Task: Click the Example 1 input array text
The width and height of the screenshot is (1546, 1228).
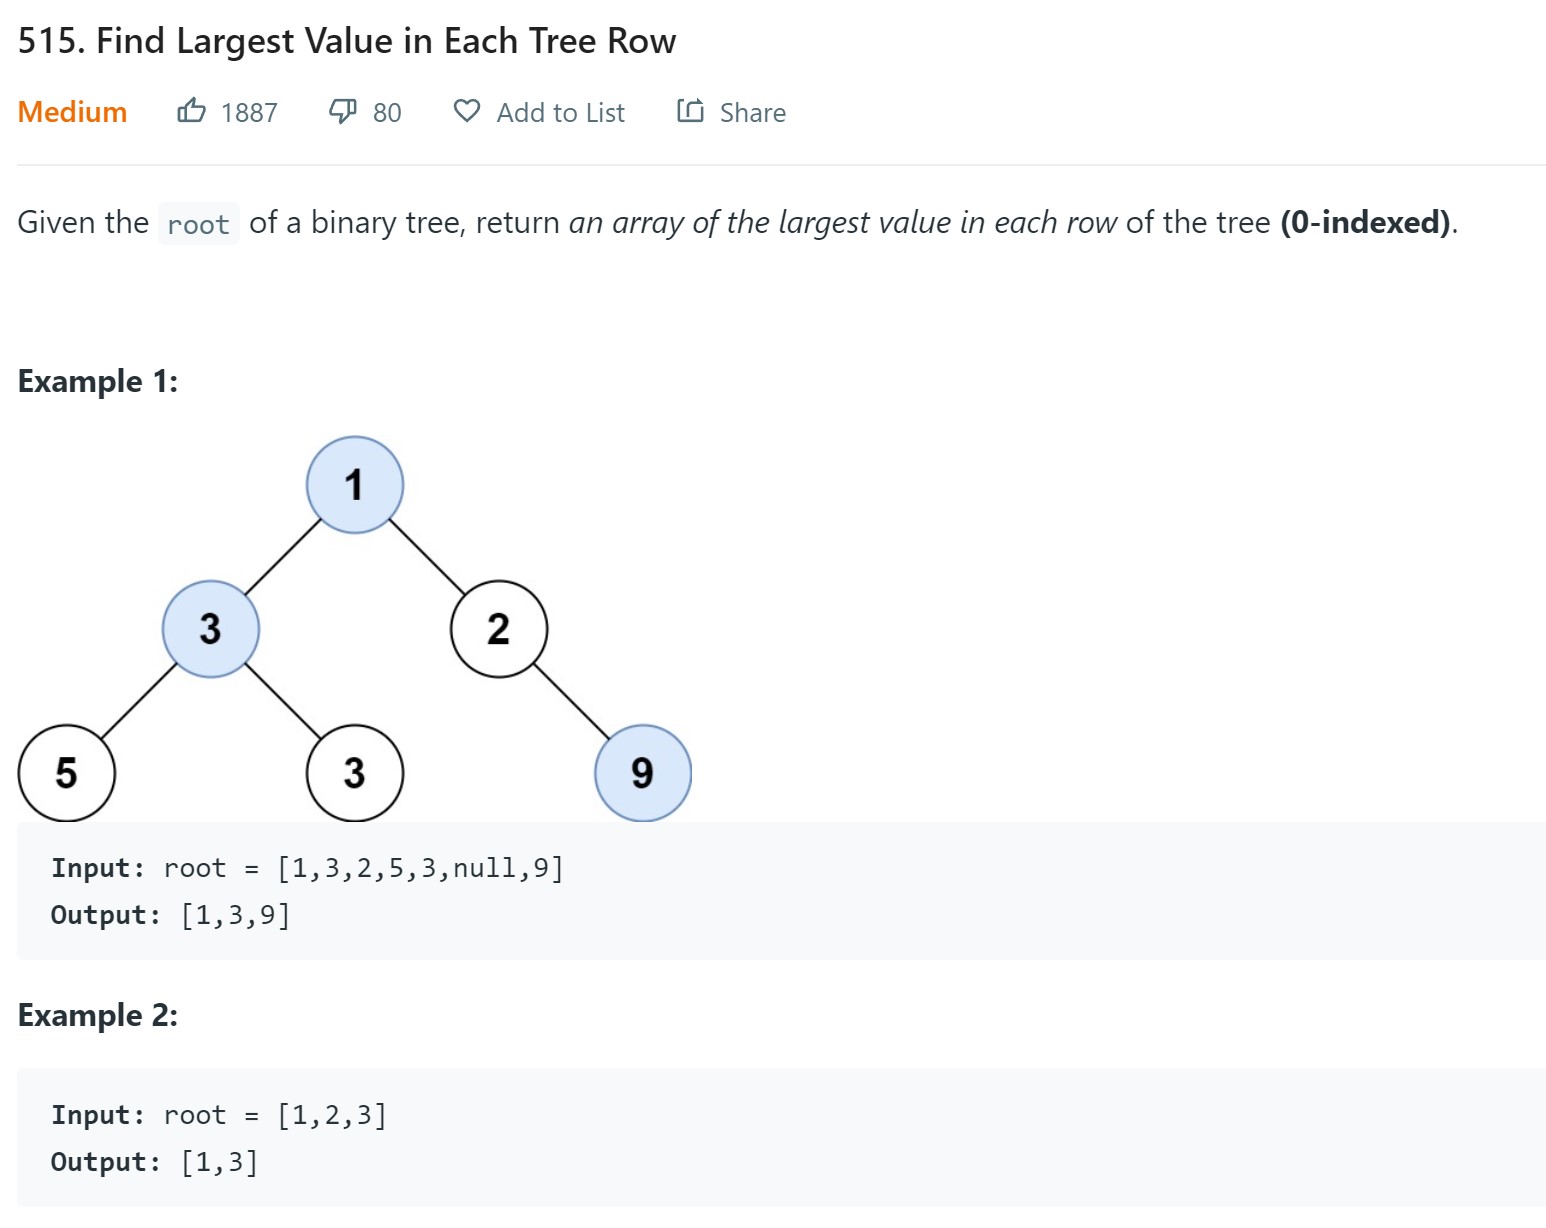Action: pyautogui.click(x=420, y=868)
